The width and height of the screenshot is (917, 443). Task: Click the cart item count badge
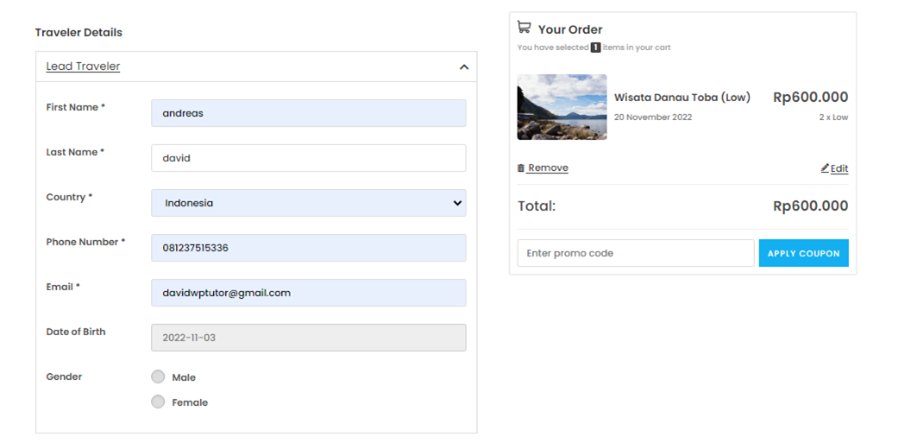595,47
